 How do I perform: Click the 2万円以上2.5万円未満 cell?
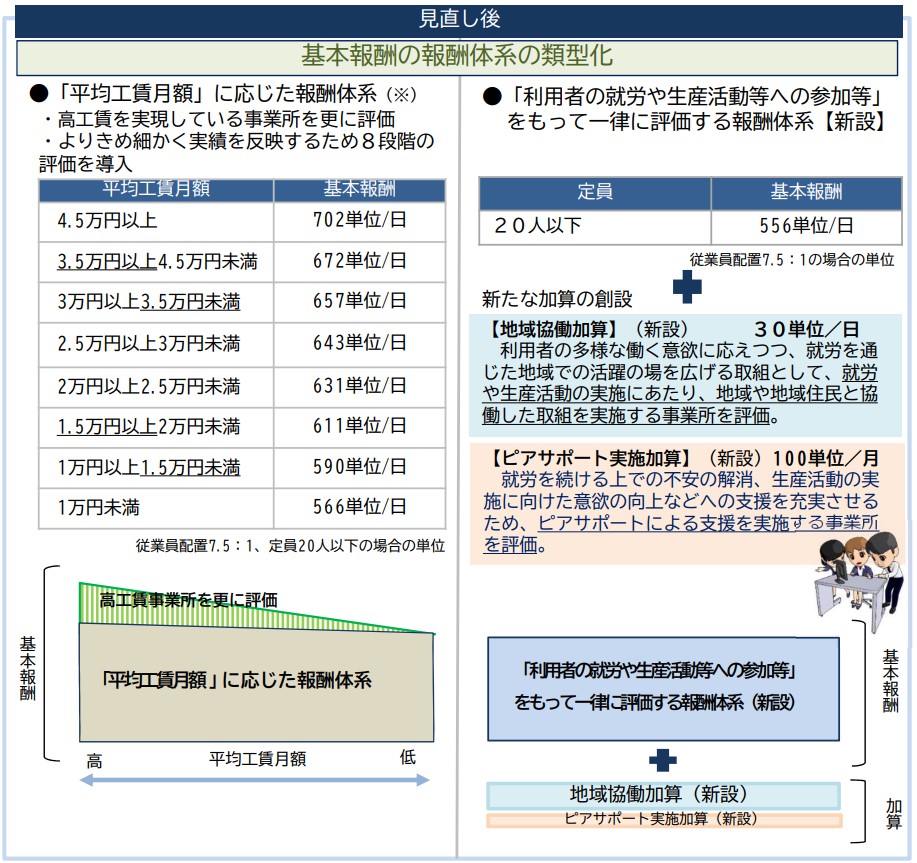(x=156, y=387)
